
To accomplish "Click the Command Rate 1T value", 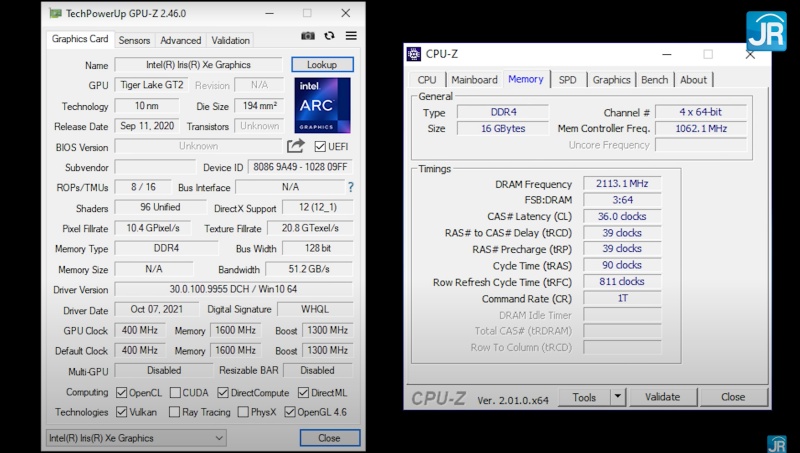I will click(622, 298).
